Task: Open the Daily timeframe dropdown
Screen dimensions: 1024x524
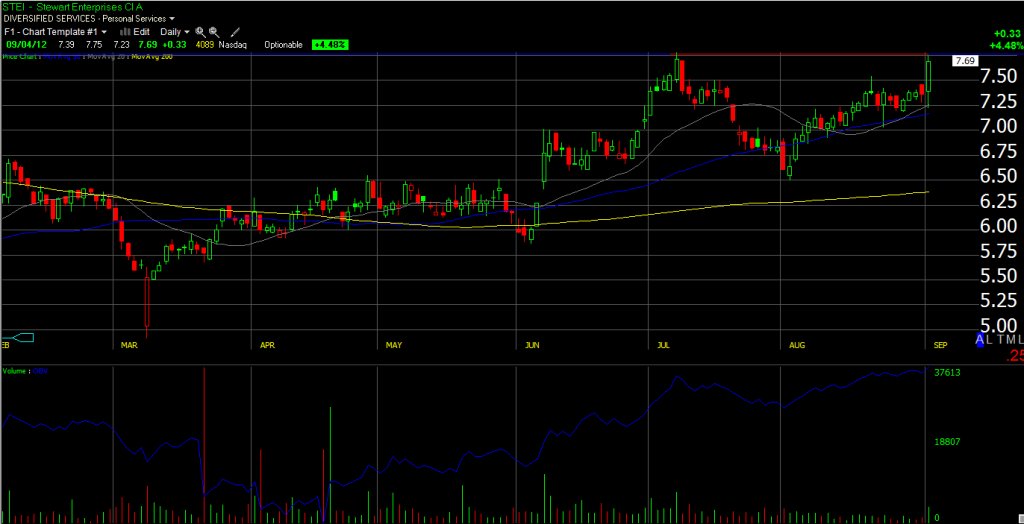Action: pyautogui.click(x=187, y=31)
